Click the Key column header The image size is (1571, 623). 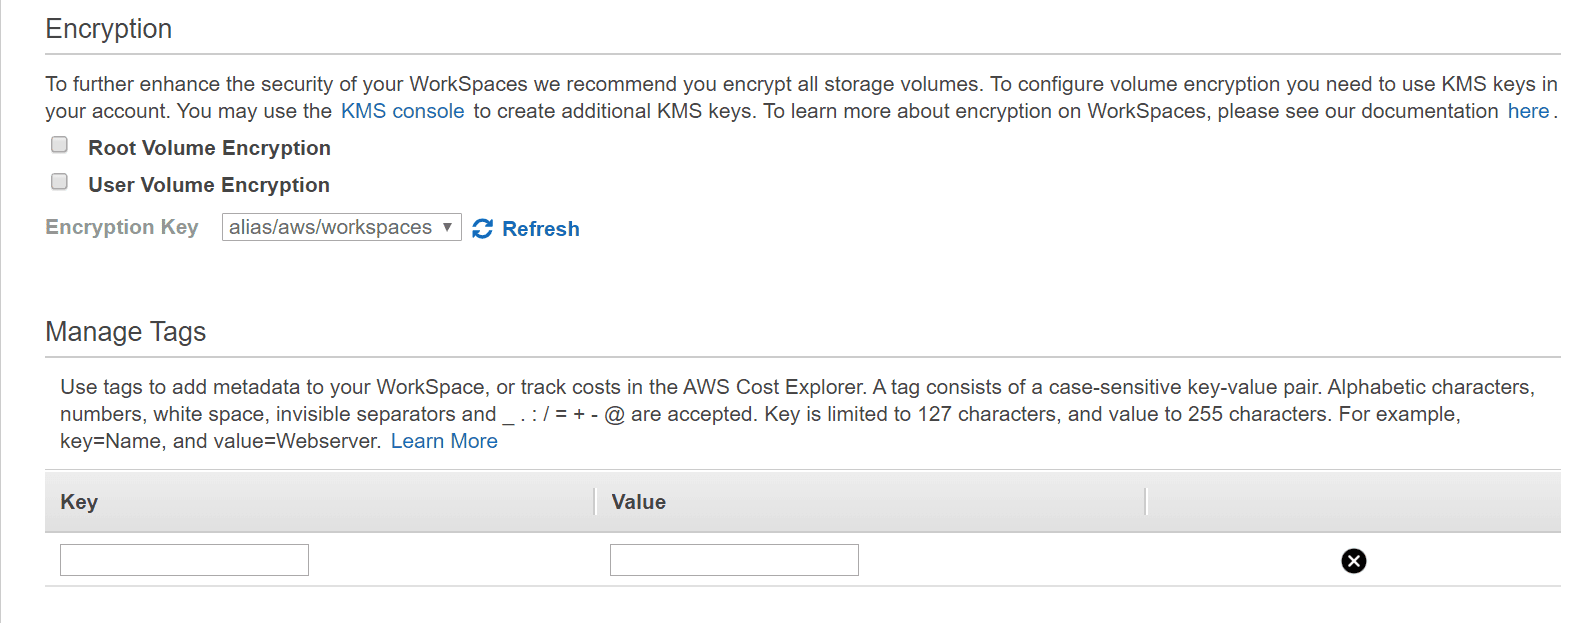tap(79, 502)
